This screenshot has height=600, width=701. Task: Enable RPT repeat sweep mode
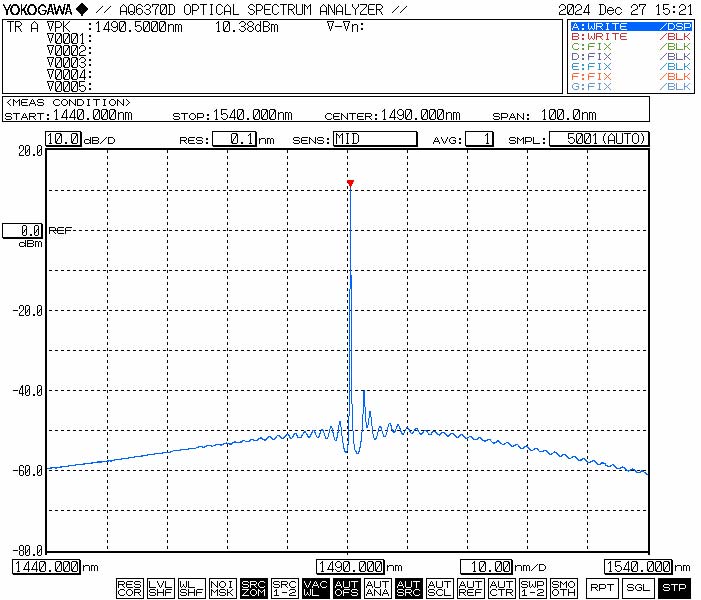601,588
